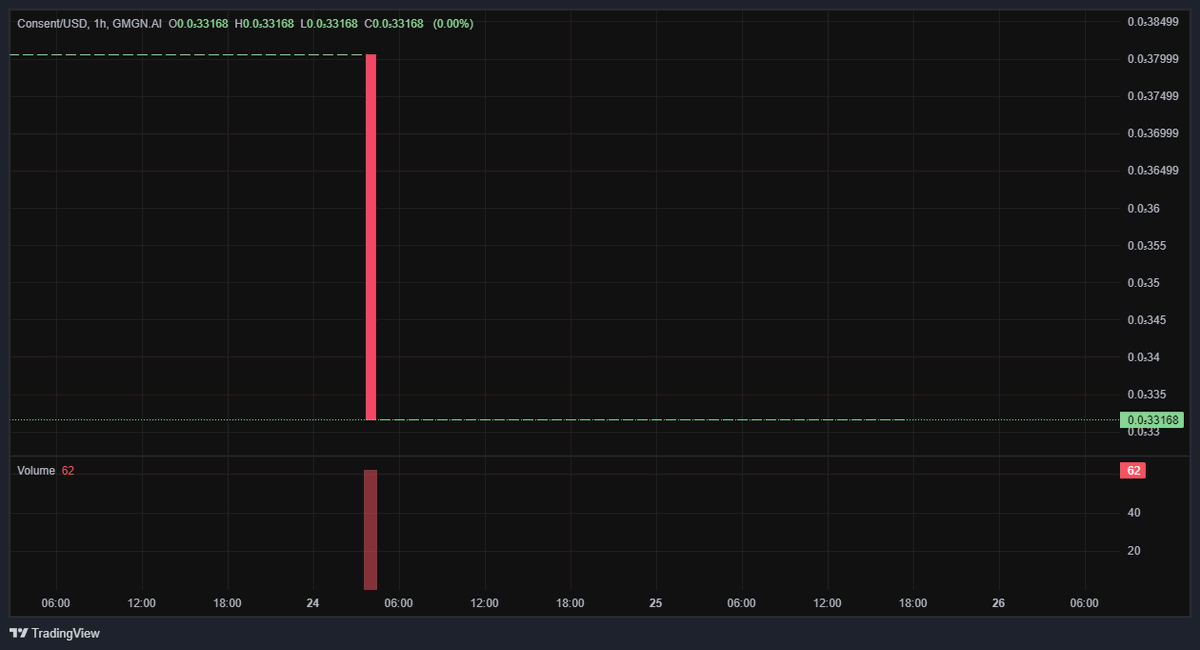Click the 20 volume axis label
The image size is (1200, 650).
[1134, 551]
